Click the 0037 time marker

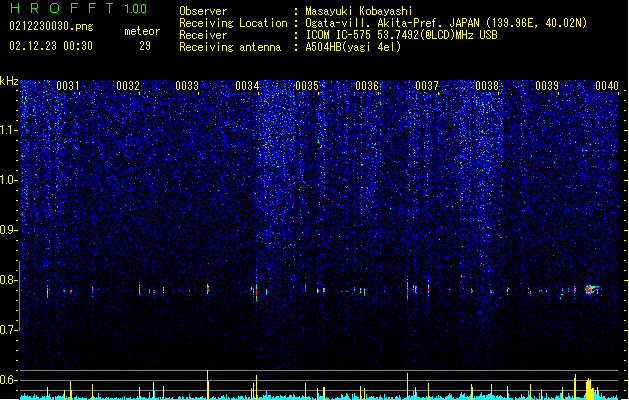tap(427, 86)
